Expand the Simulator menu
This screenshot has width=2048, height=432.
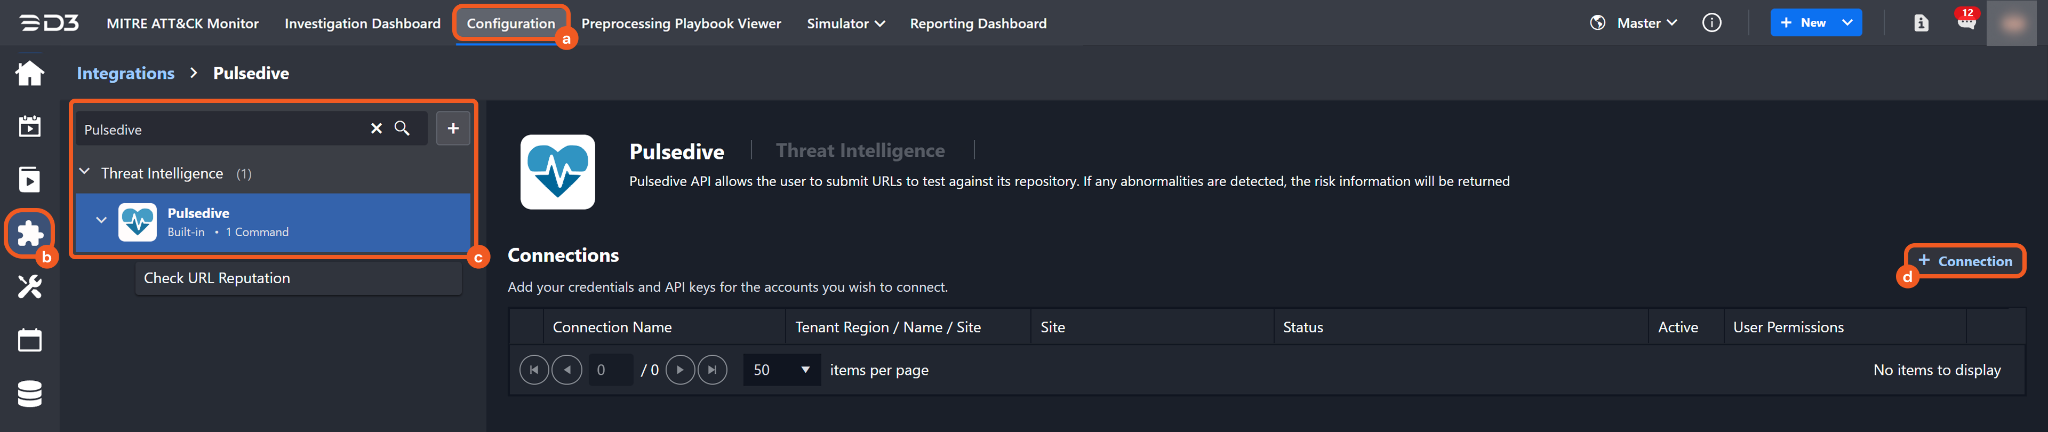pos(845,23)
